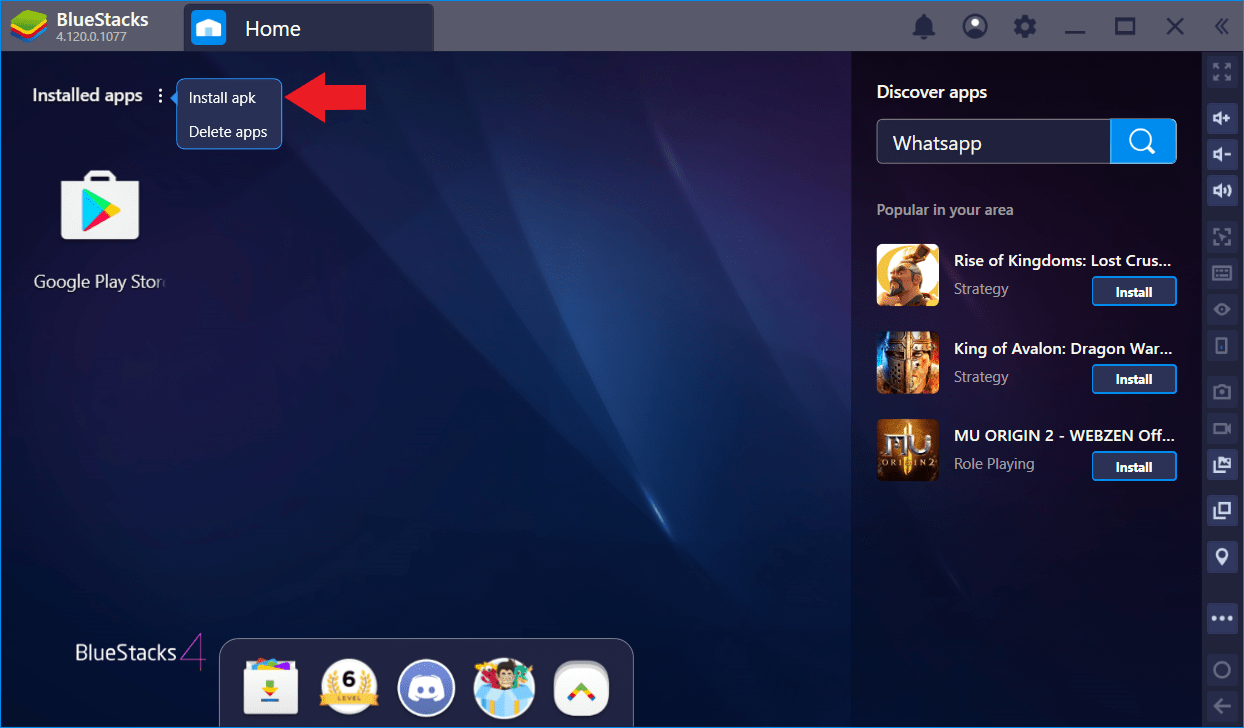Start screen recording from the sidebar
The image size is (1244, 728).
pos(1221,428)
